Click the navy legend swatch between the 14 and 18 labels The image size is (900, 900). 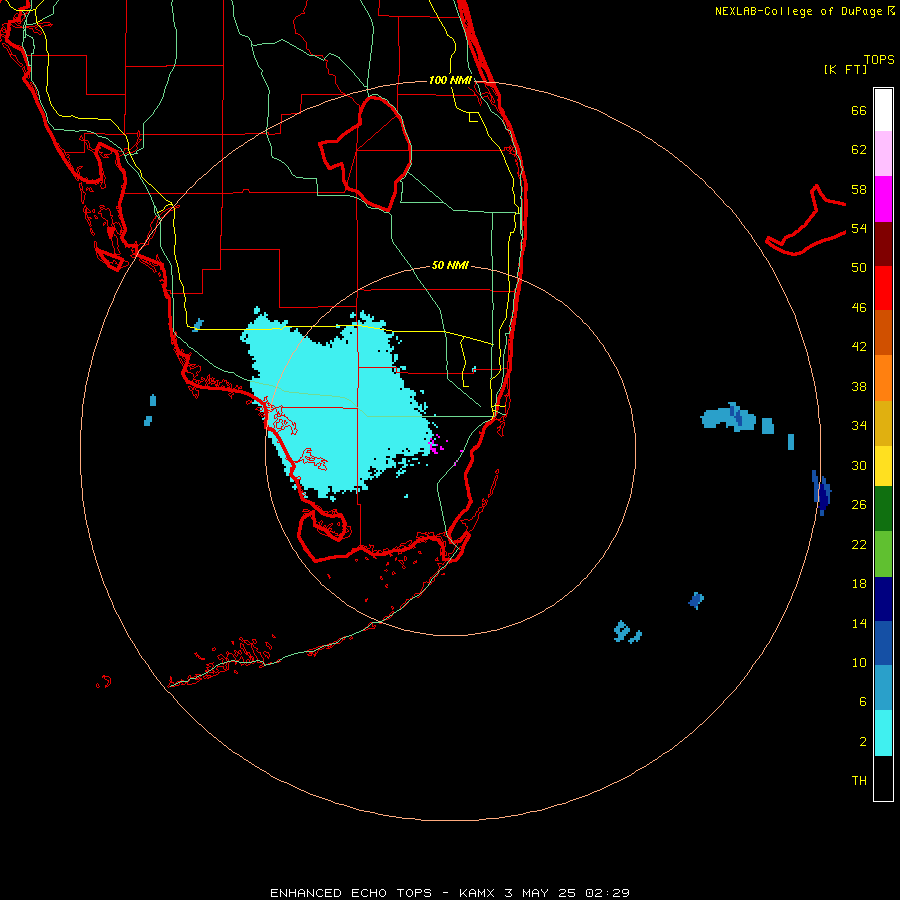tap(883, 599)
